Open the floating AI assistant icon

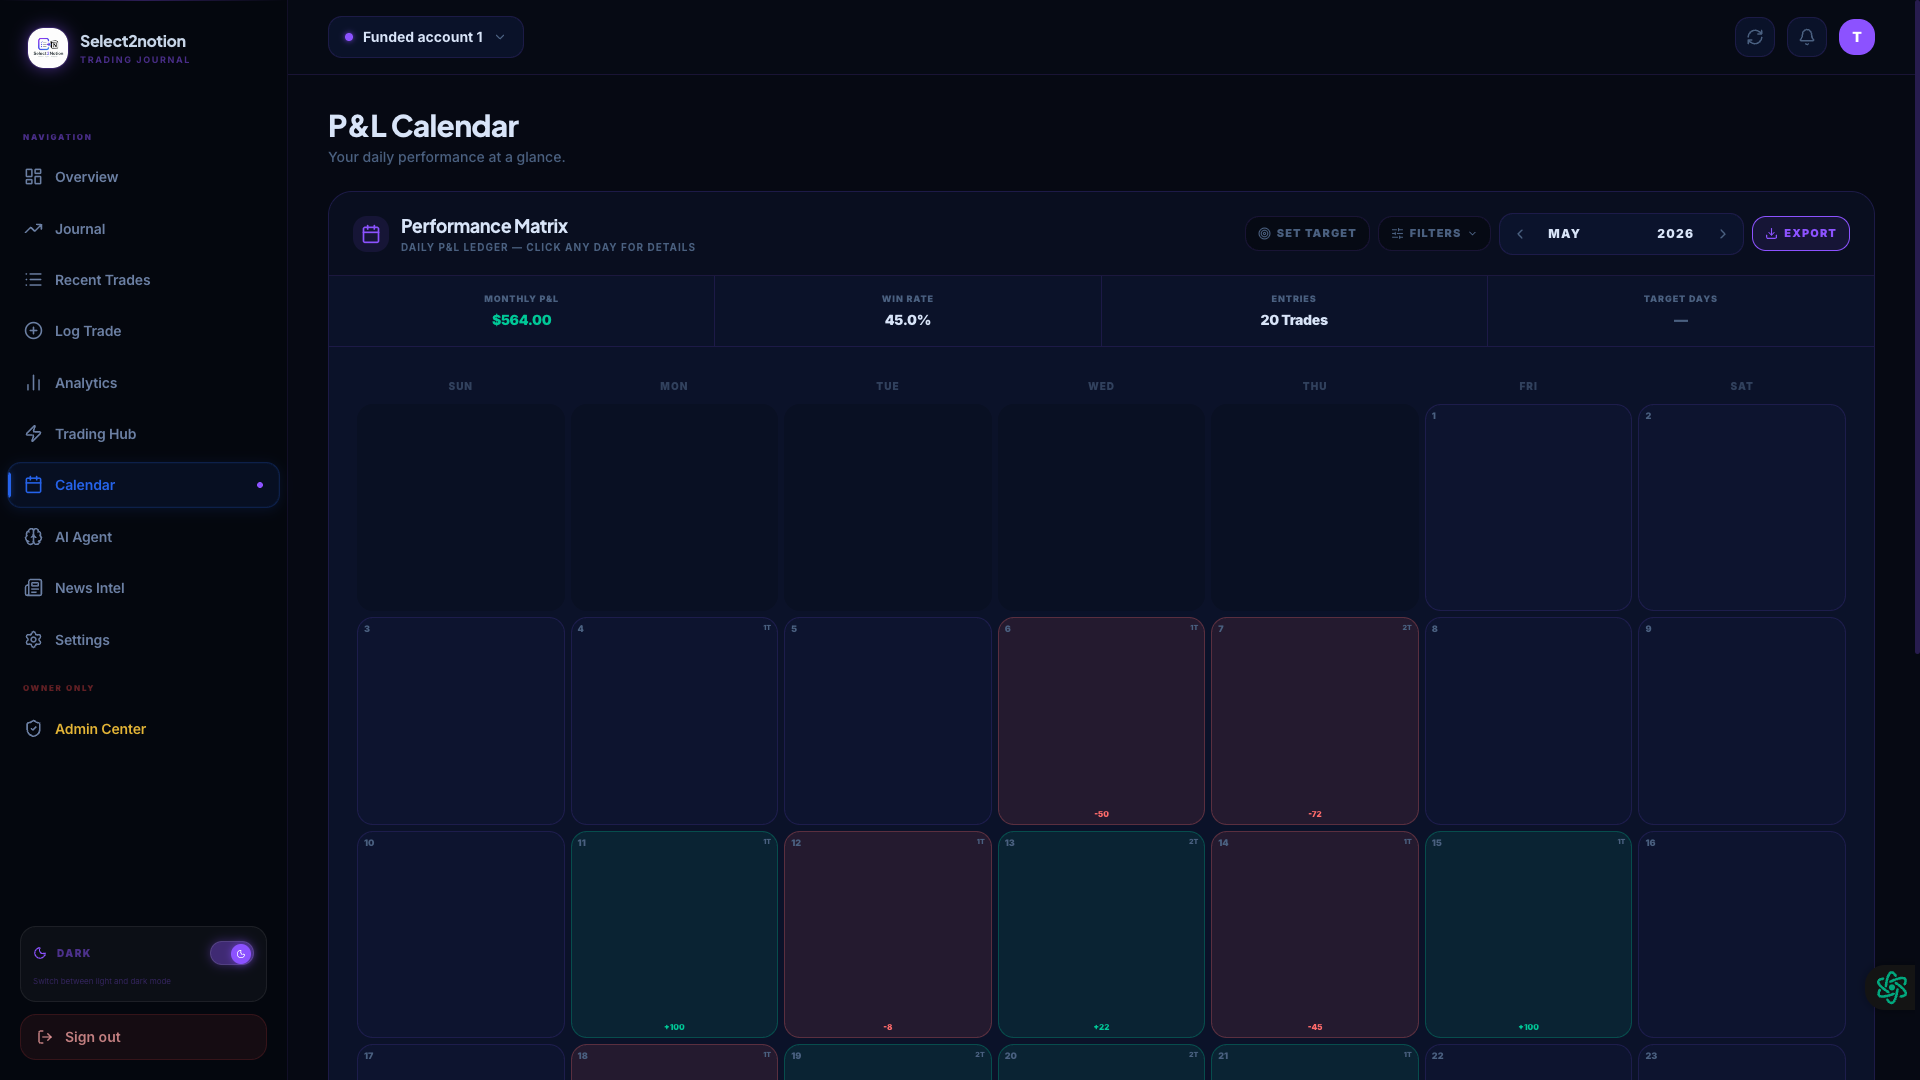coord(1891,987)
